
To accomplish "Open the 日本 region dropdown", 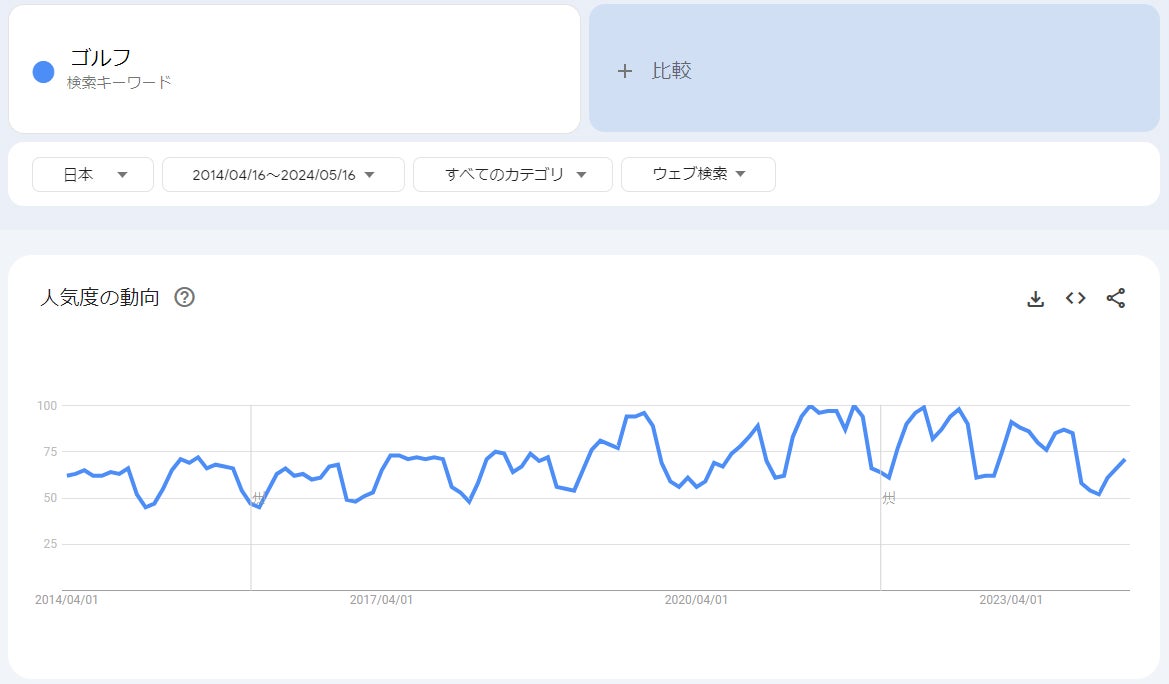I will [x=93, y=174].
